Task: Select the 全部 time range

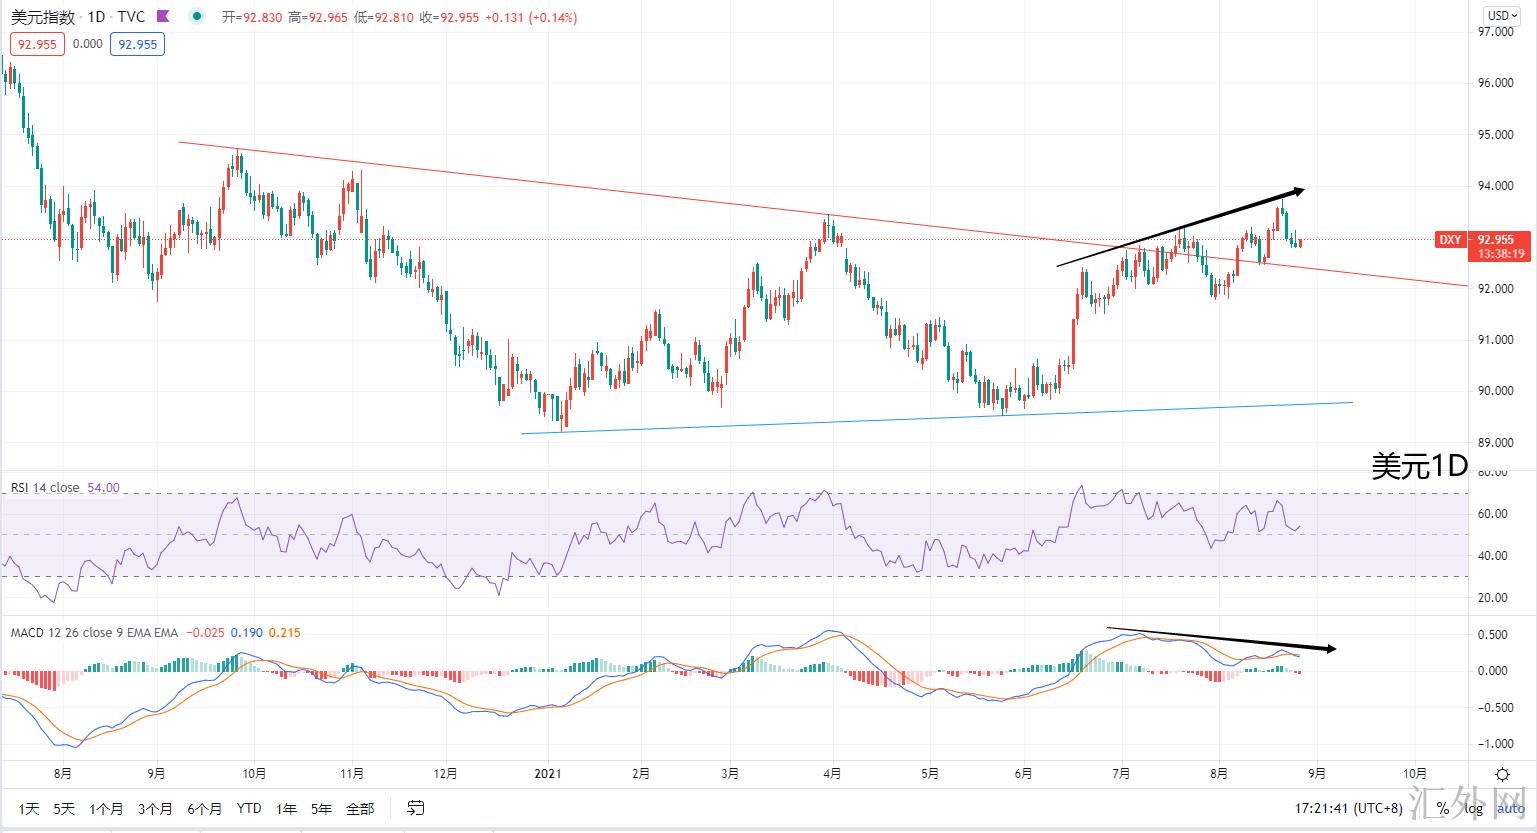Action: pyautogui.click(x=360, y=808)
